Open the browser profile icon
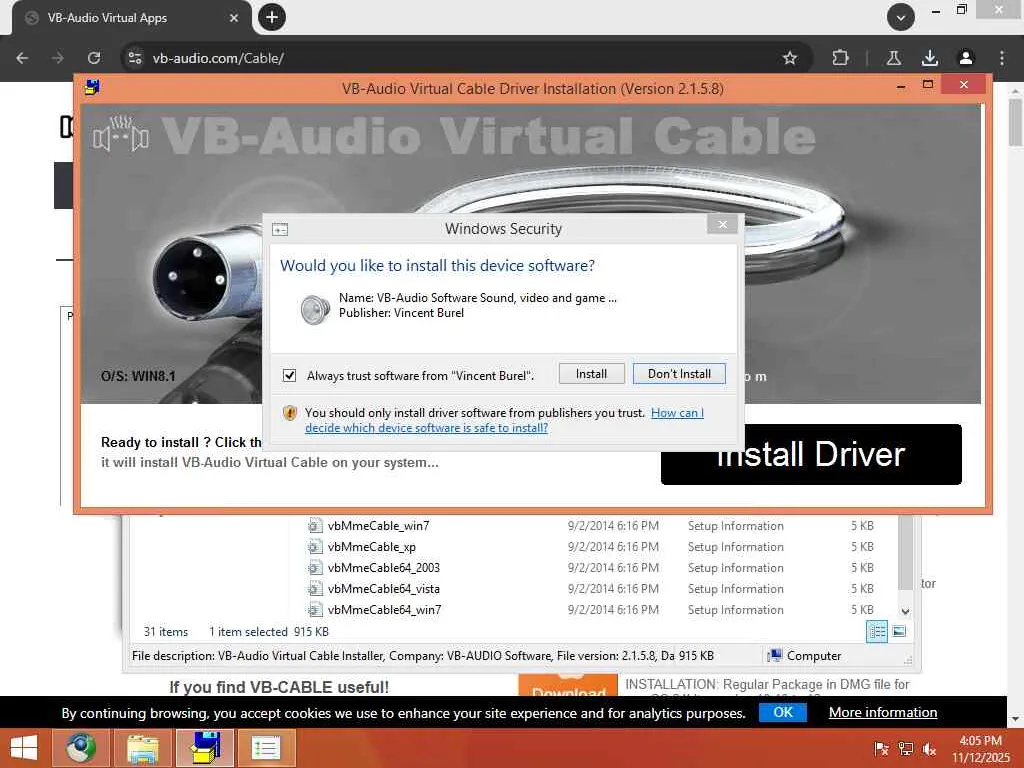Screen dimensions: 1024x768 [x=965, y=58]
